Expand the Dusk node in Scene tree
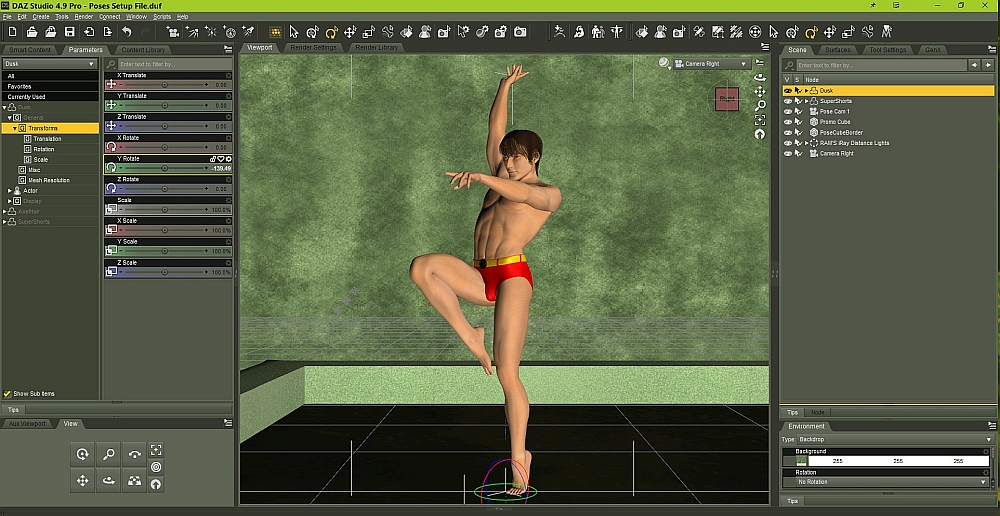 [806, 91]
